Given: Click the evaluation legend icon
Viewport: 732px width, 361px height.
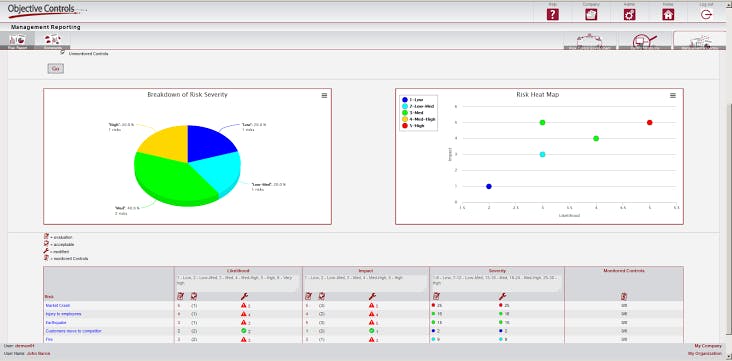Looking at the screenshot, I should tap(46, 236).
